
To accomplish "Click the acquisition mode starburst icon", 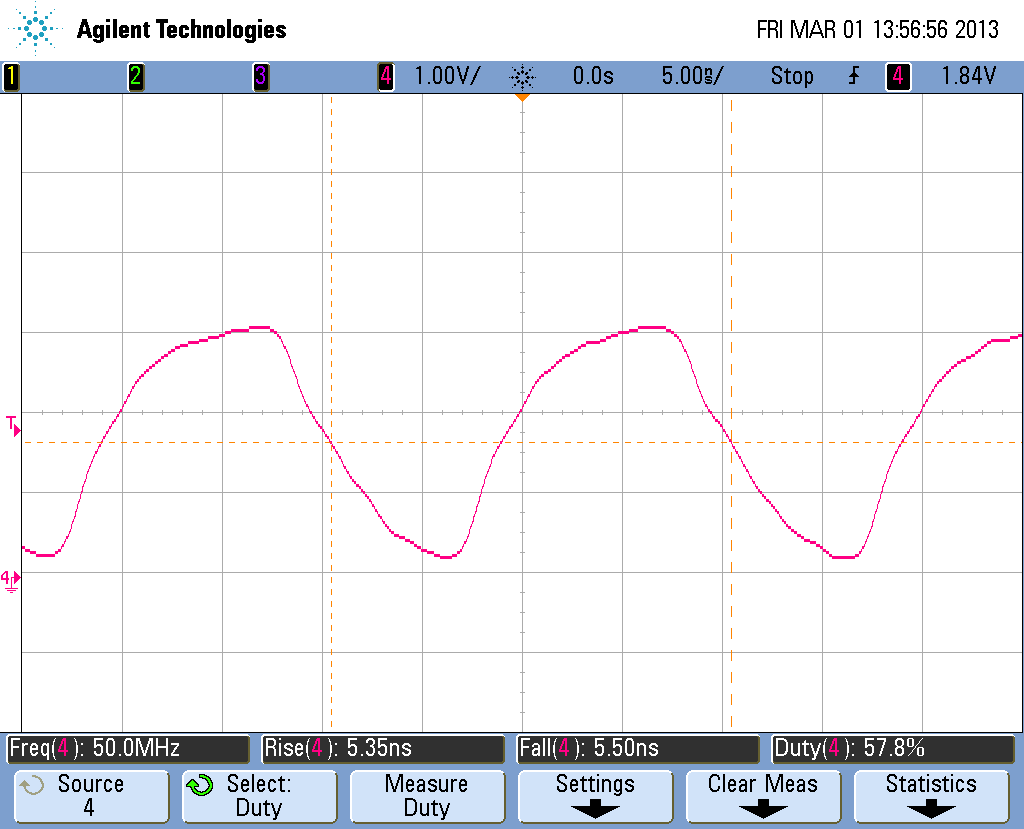I will tap(522, 77).
